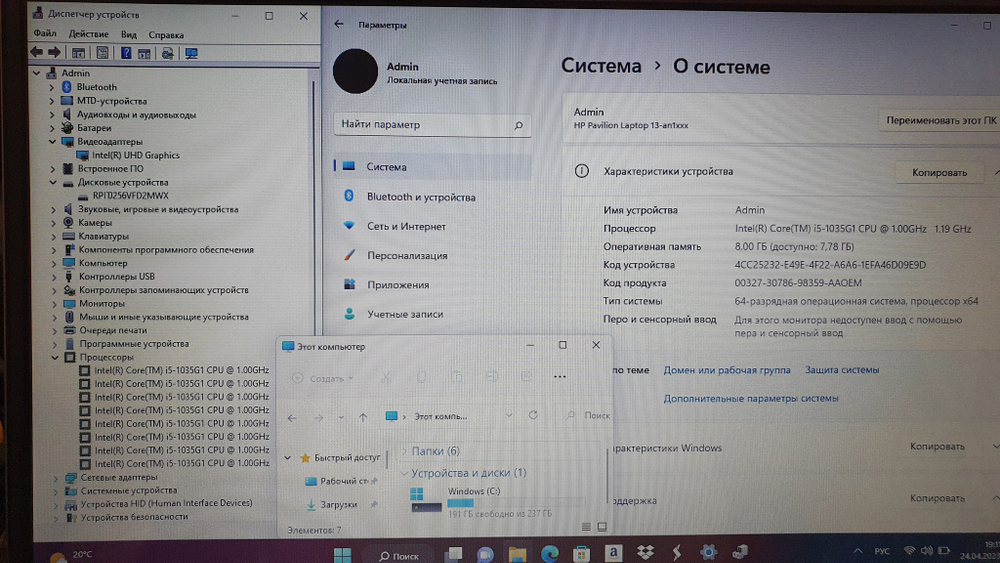Expand the Bluetooth node in device tree
This screenshot has height=563, width=1000.
pos(52,87)
